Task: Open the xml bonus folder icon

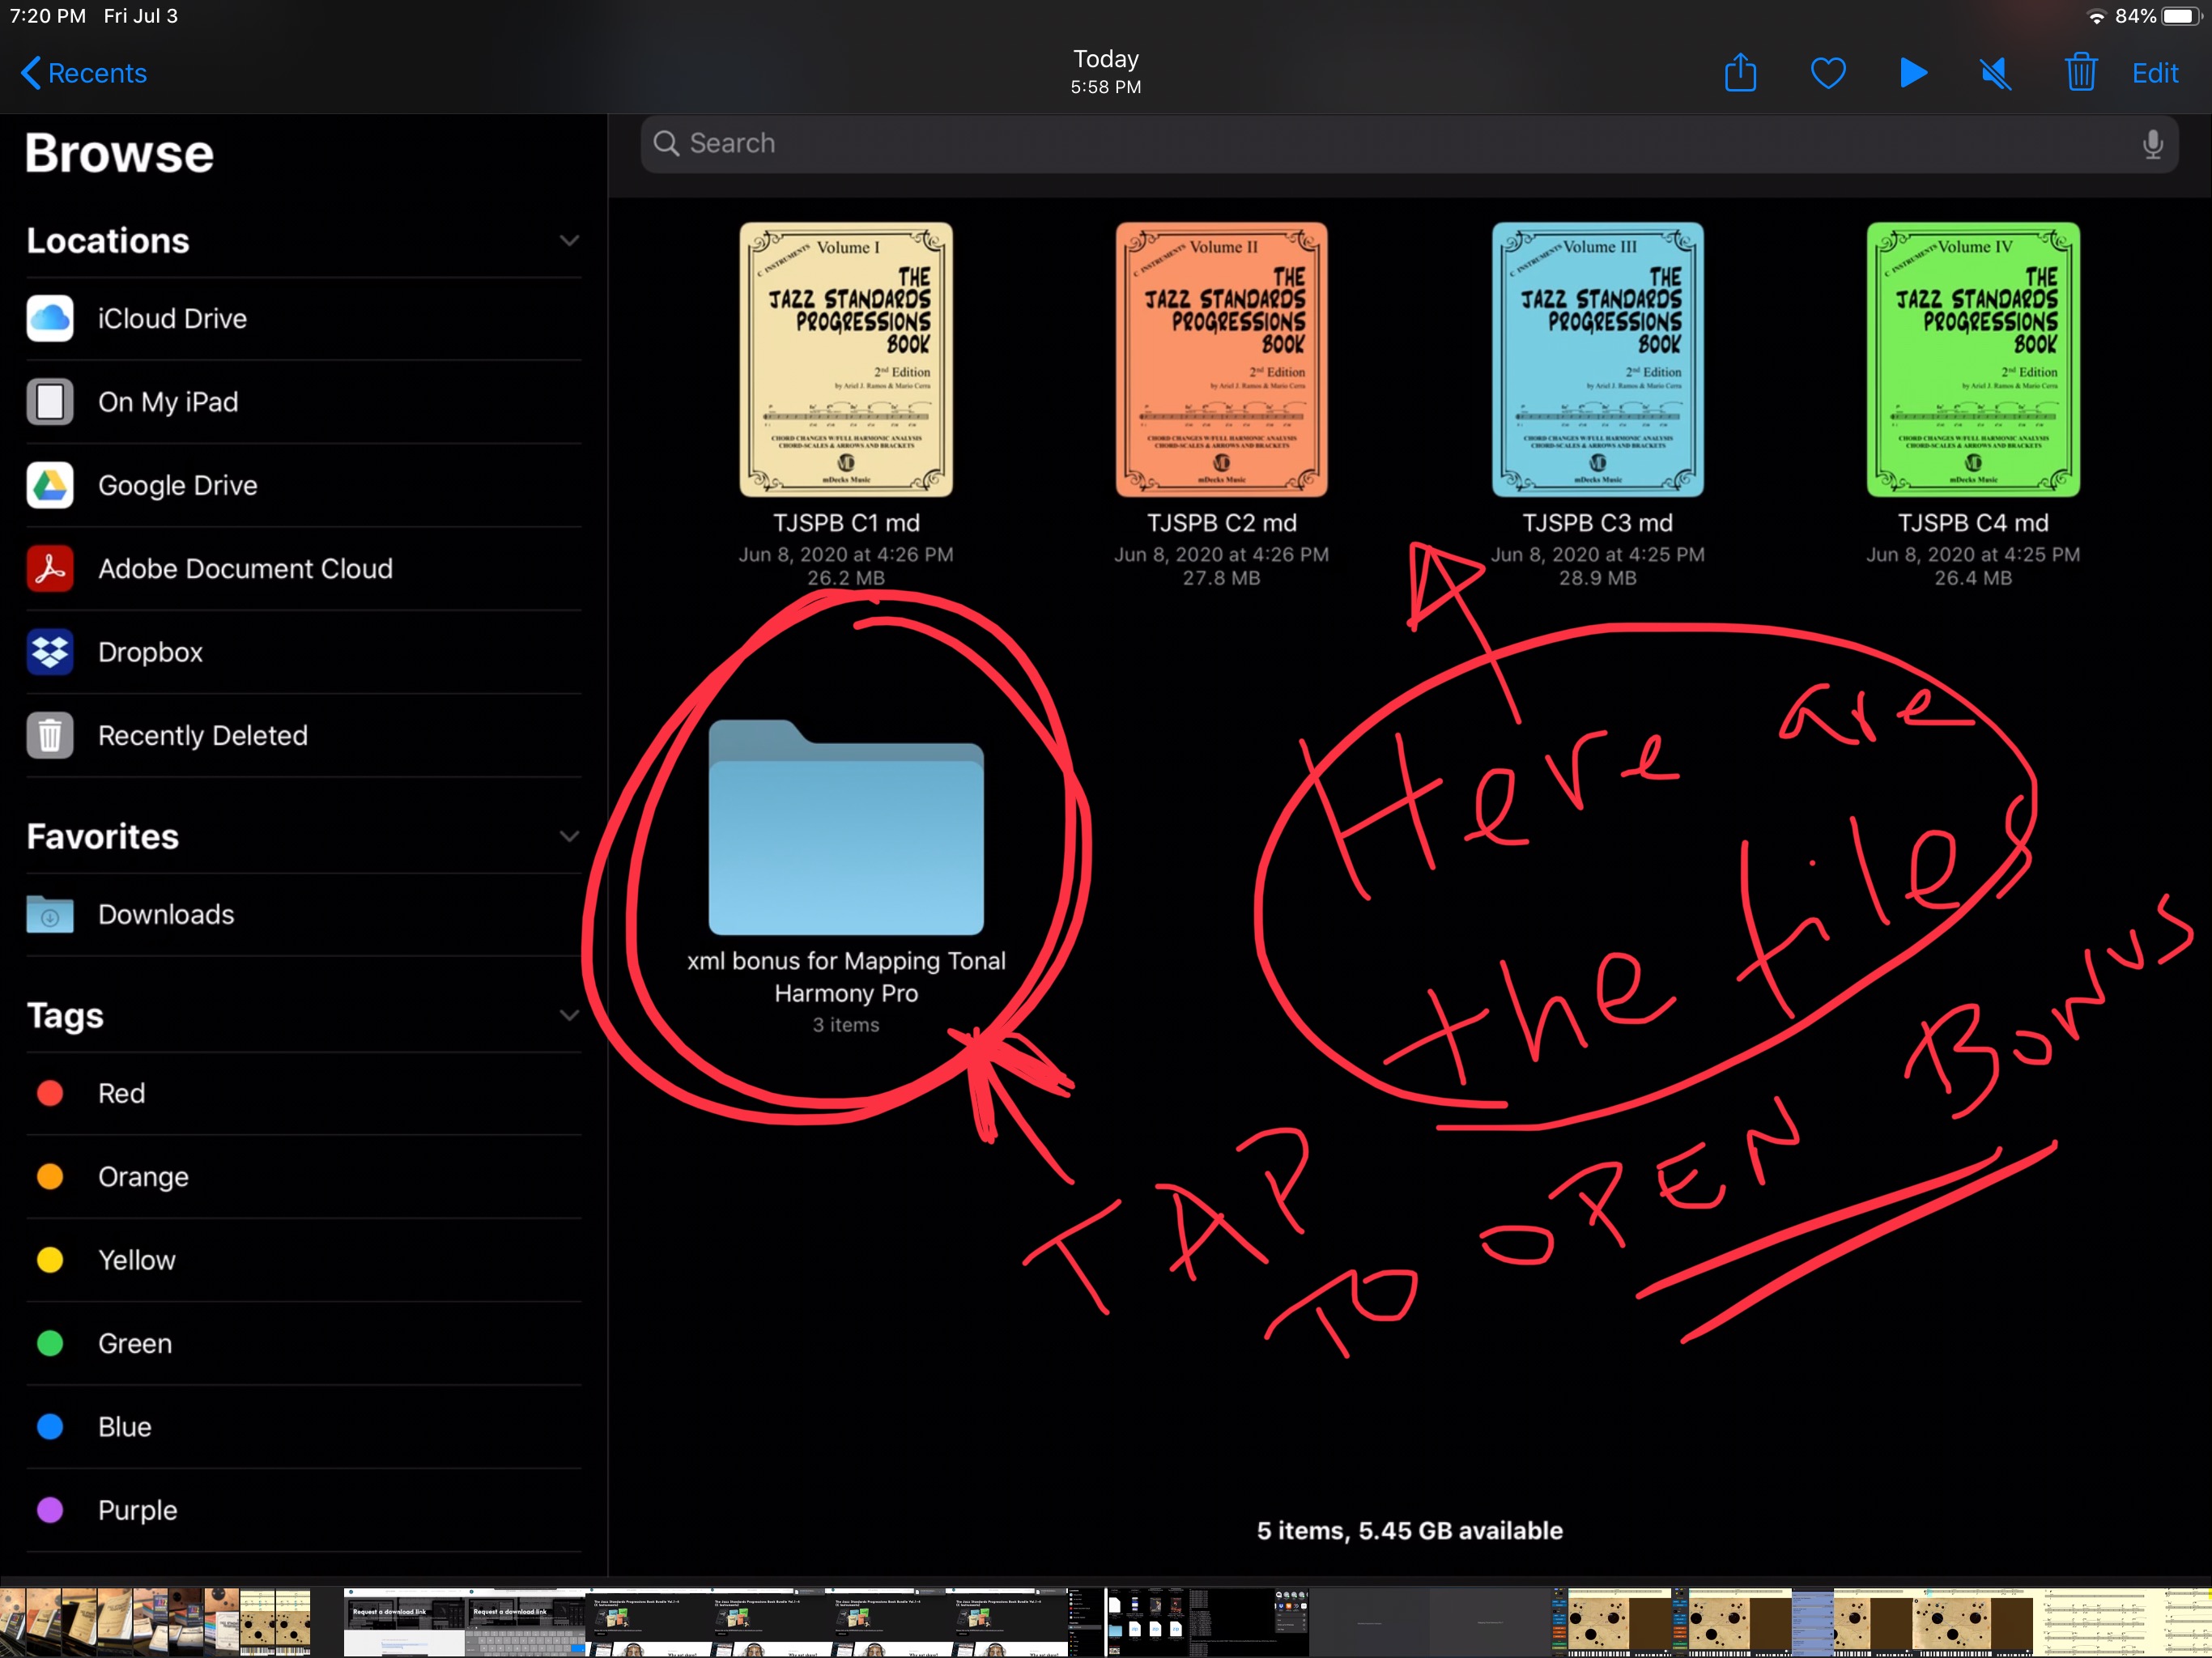Action: (846, 828)
